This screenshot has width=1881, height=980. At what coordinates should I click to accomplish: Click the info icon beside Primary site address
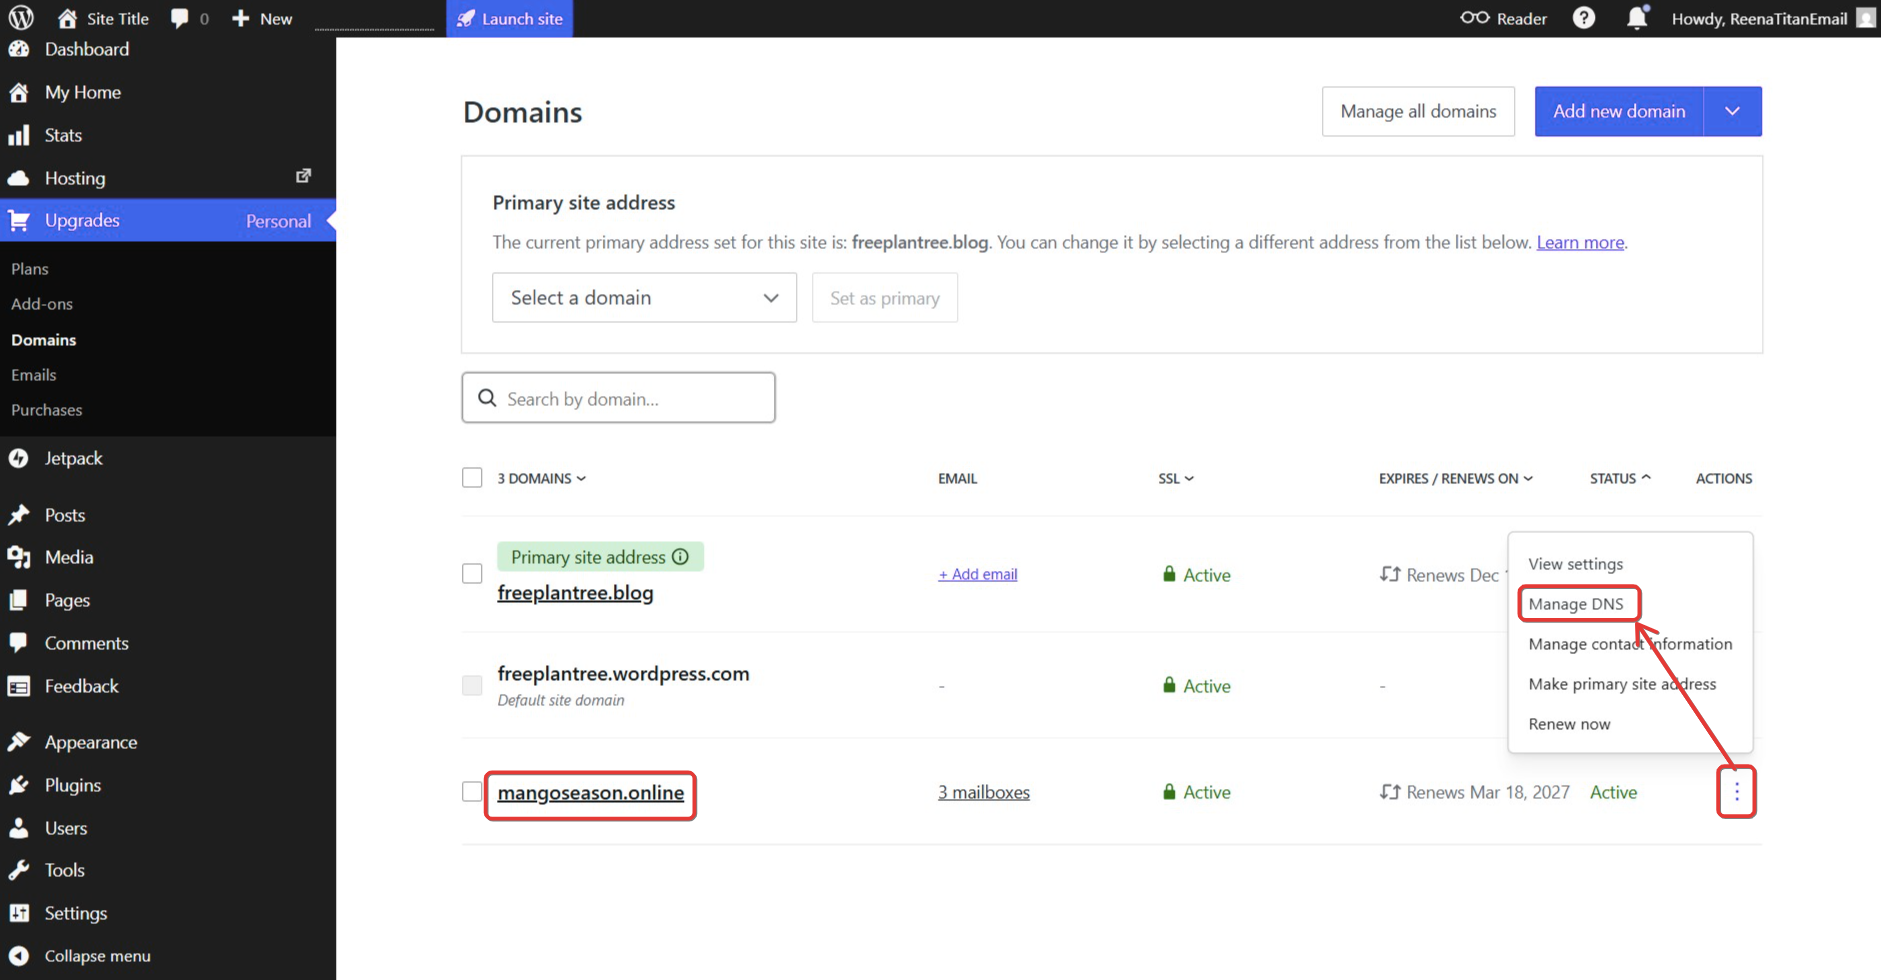[680, 556]
